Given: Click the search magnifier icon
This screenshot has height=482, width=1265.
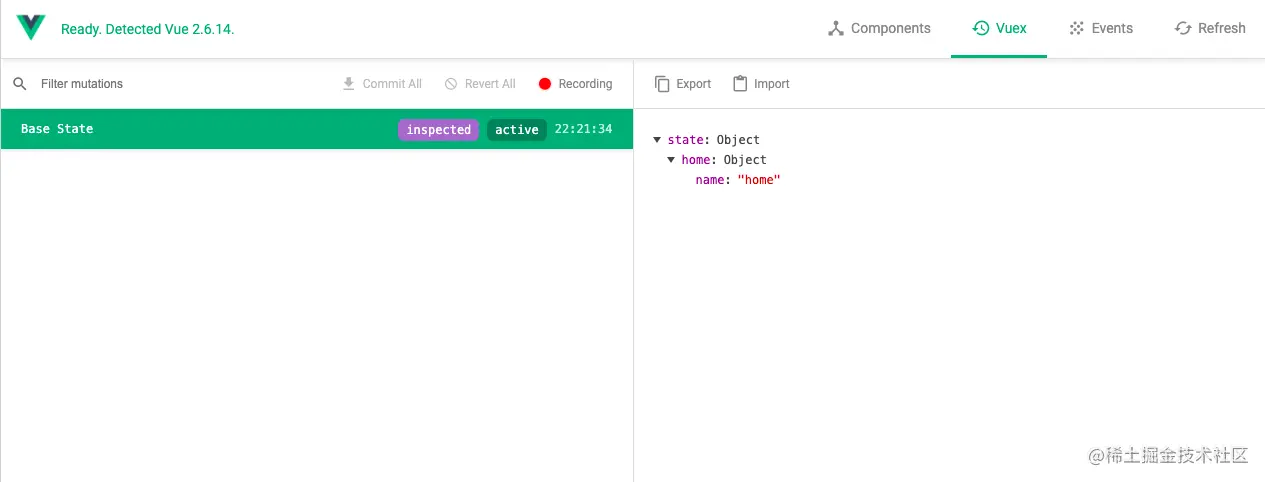Looking at the screenshot, I should click(x=20, y=84).
